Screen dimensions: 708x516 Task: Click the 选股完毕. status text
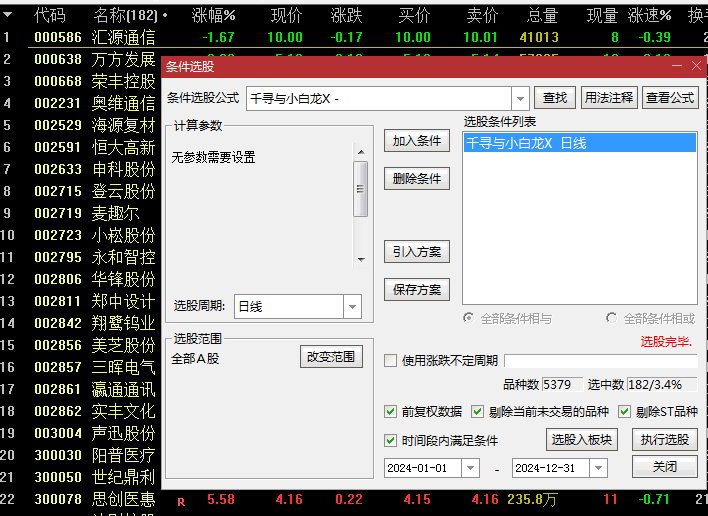click(x=666, y=342)
